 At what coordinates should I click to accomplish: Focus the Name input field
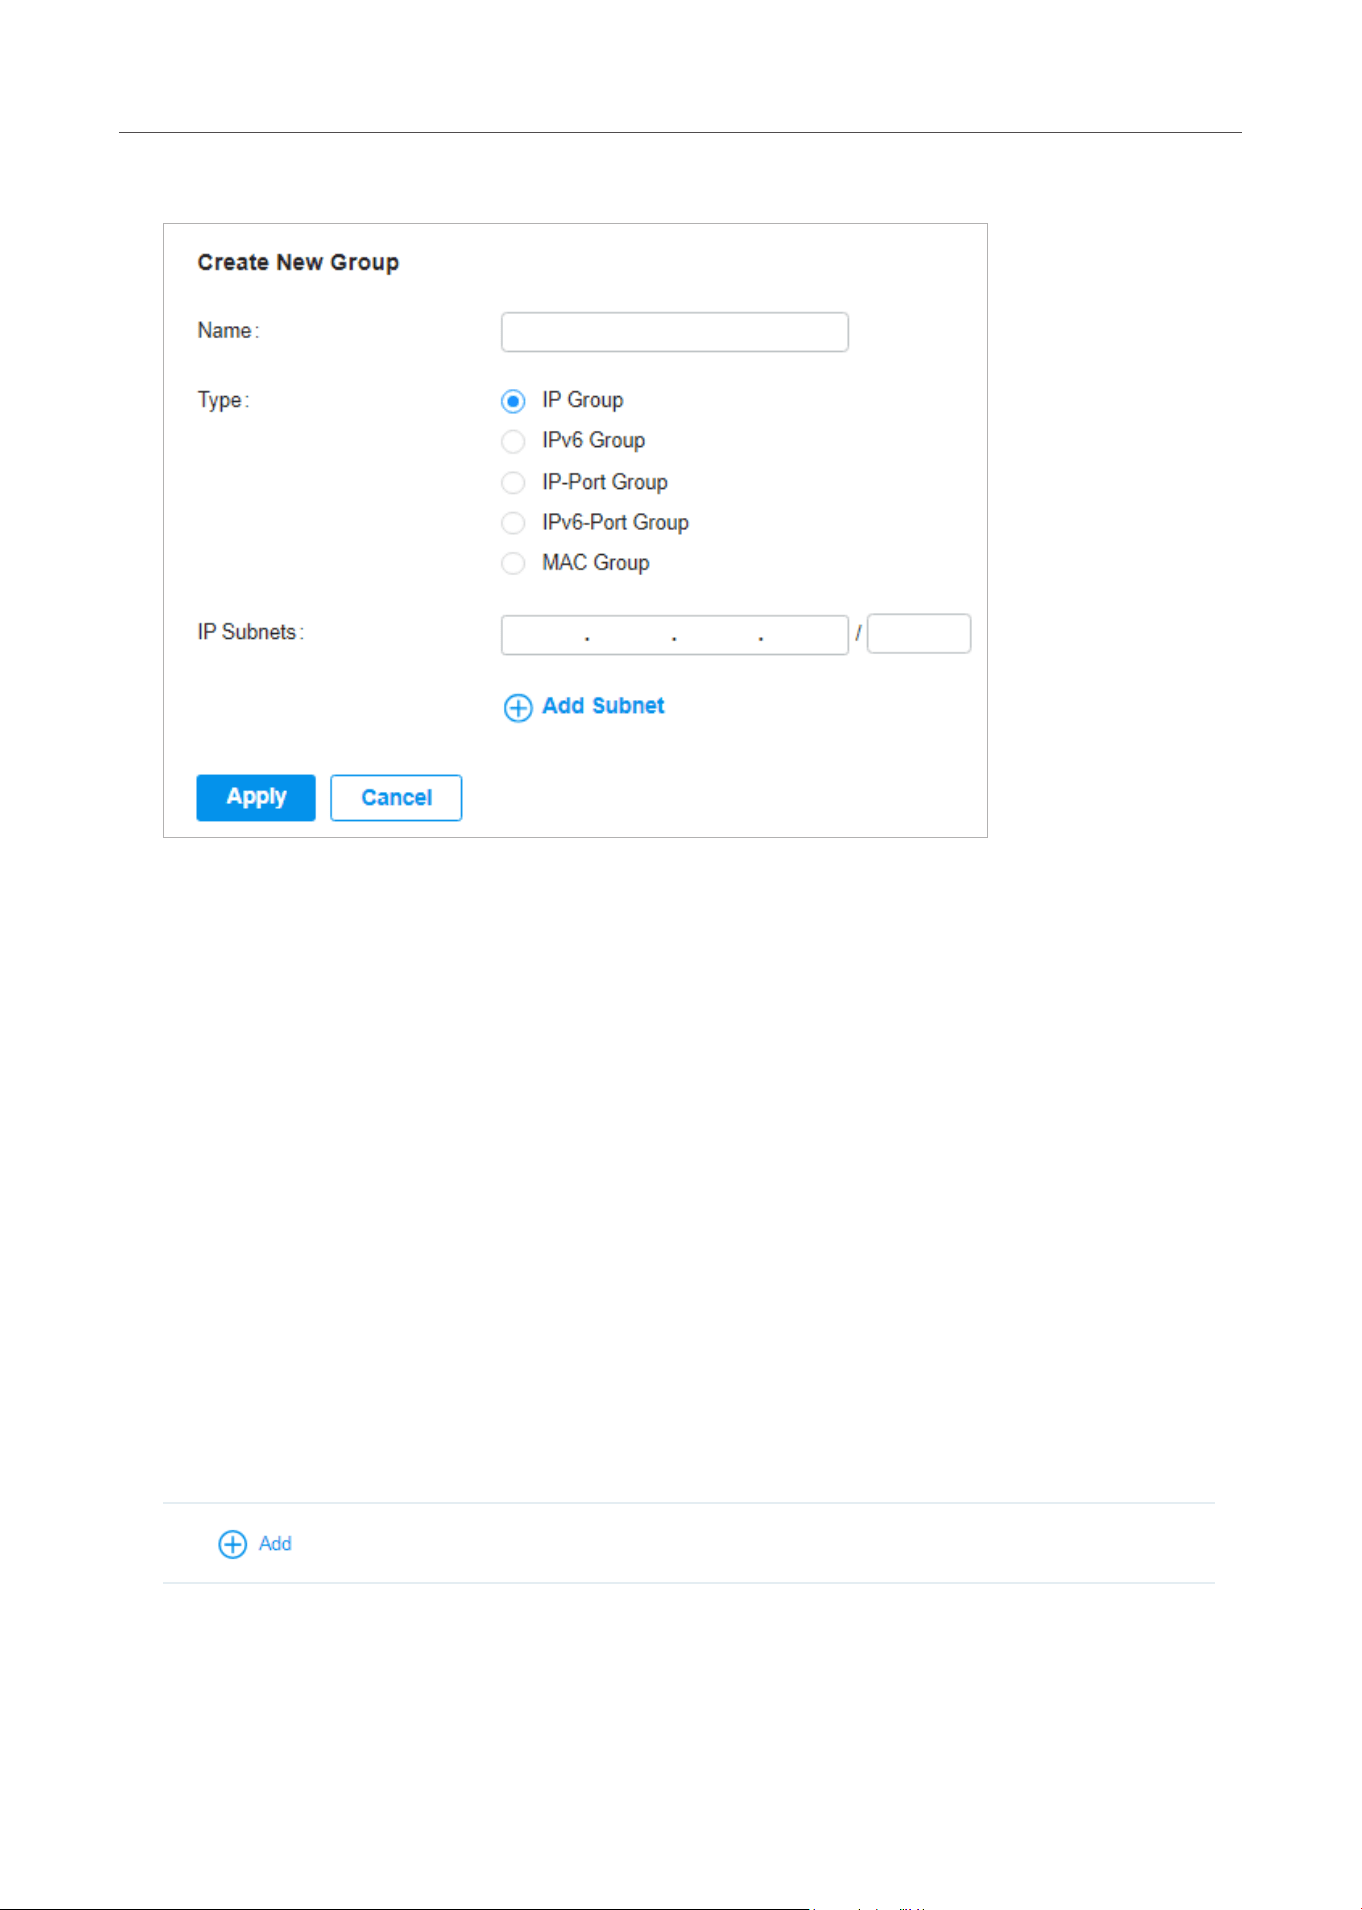click(675, 332)
